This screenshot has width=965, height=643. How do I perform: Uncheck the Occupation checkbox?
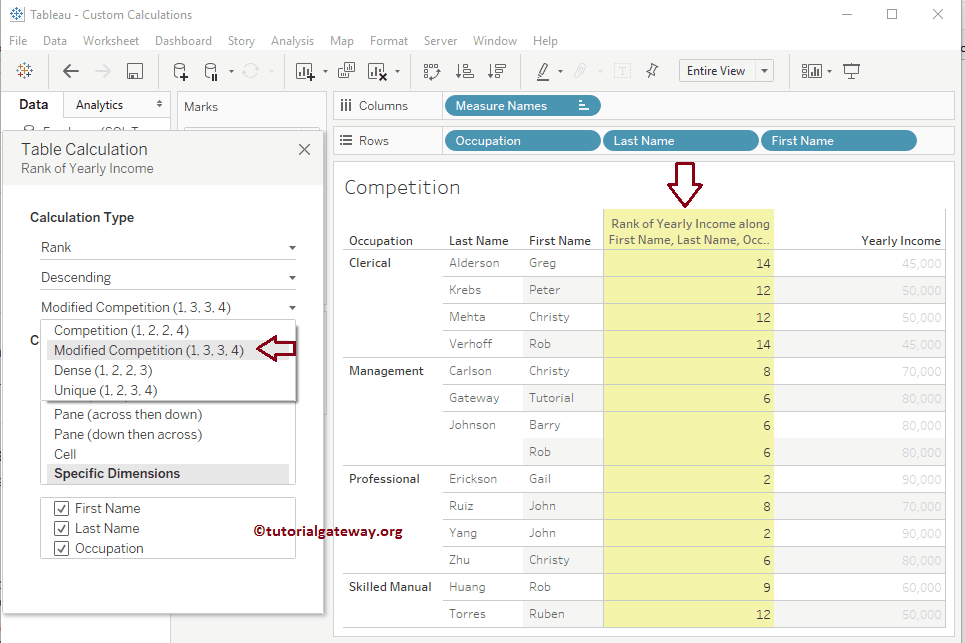coord(61,549)
